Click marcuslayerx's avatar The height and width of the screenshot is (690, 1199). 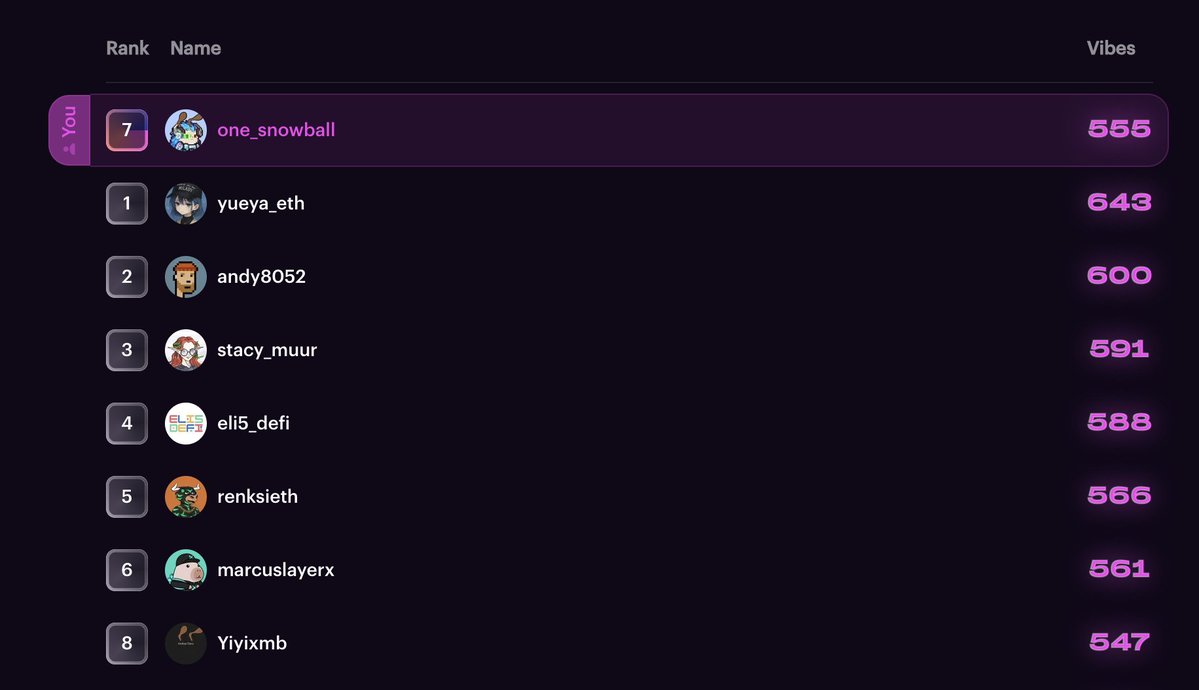pyautogui.click(x=186, y=570)
